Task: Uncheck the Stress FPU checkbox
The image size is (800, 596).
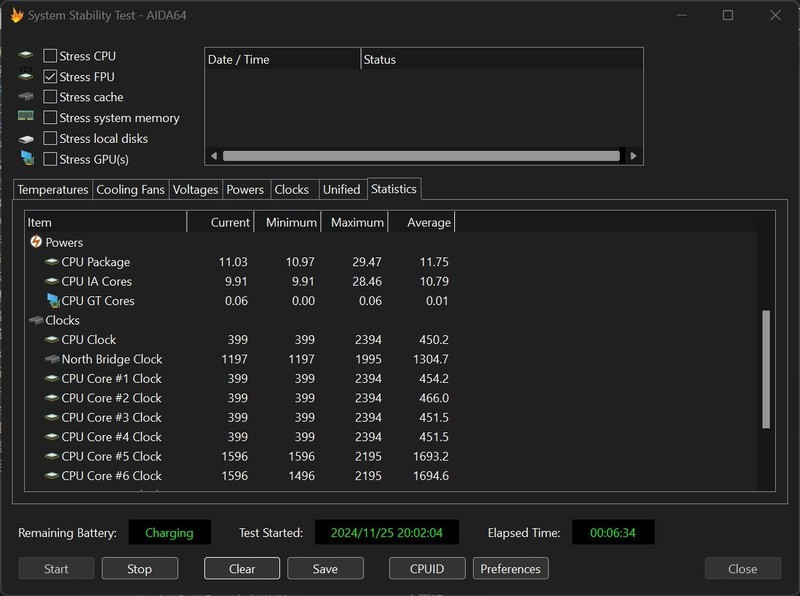Action: [x=50, y=77]
